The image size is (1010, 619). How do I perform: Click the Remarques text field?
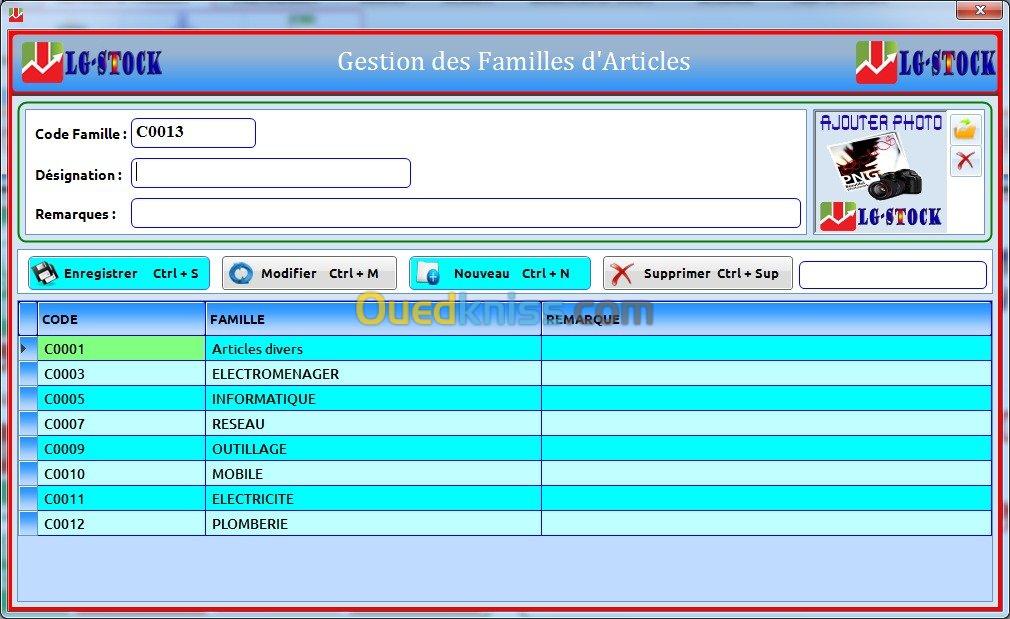[466, 213]
